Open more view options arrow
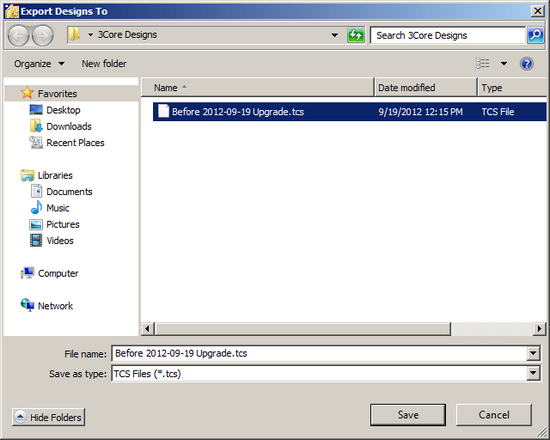Image resolution: width=550 pixels, height=440 pixels. coord(504,64)
